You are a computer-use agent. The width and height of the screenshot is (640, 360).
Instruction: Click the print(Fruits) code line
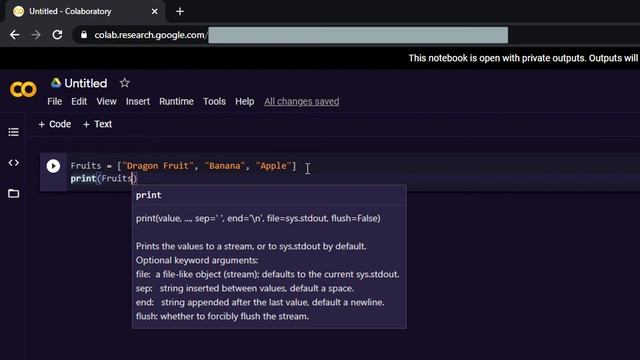click(x=104, y=178)
